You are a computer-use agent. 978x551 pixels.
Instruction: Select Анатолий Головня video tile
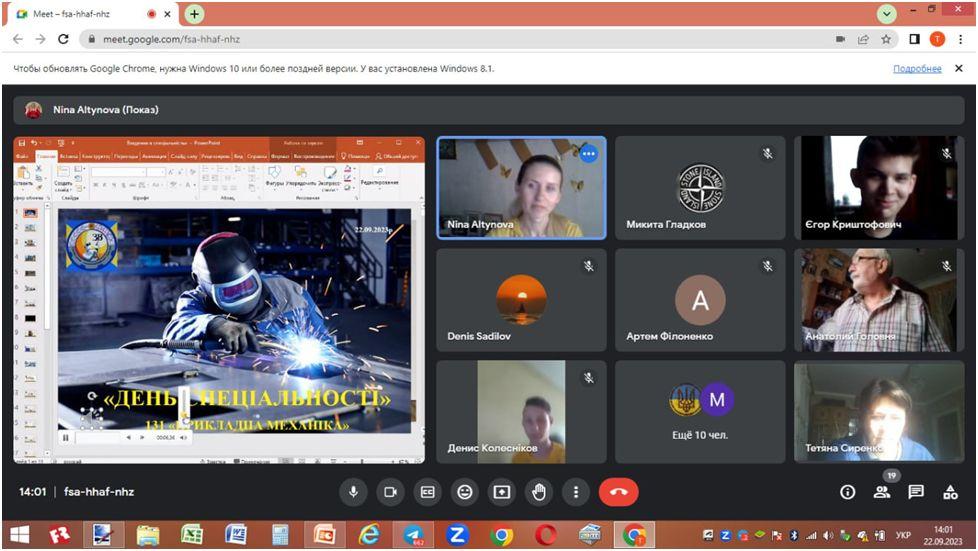tap(879, 300)
